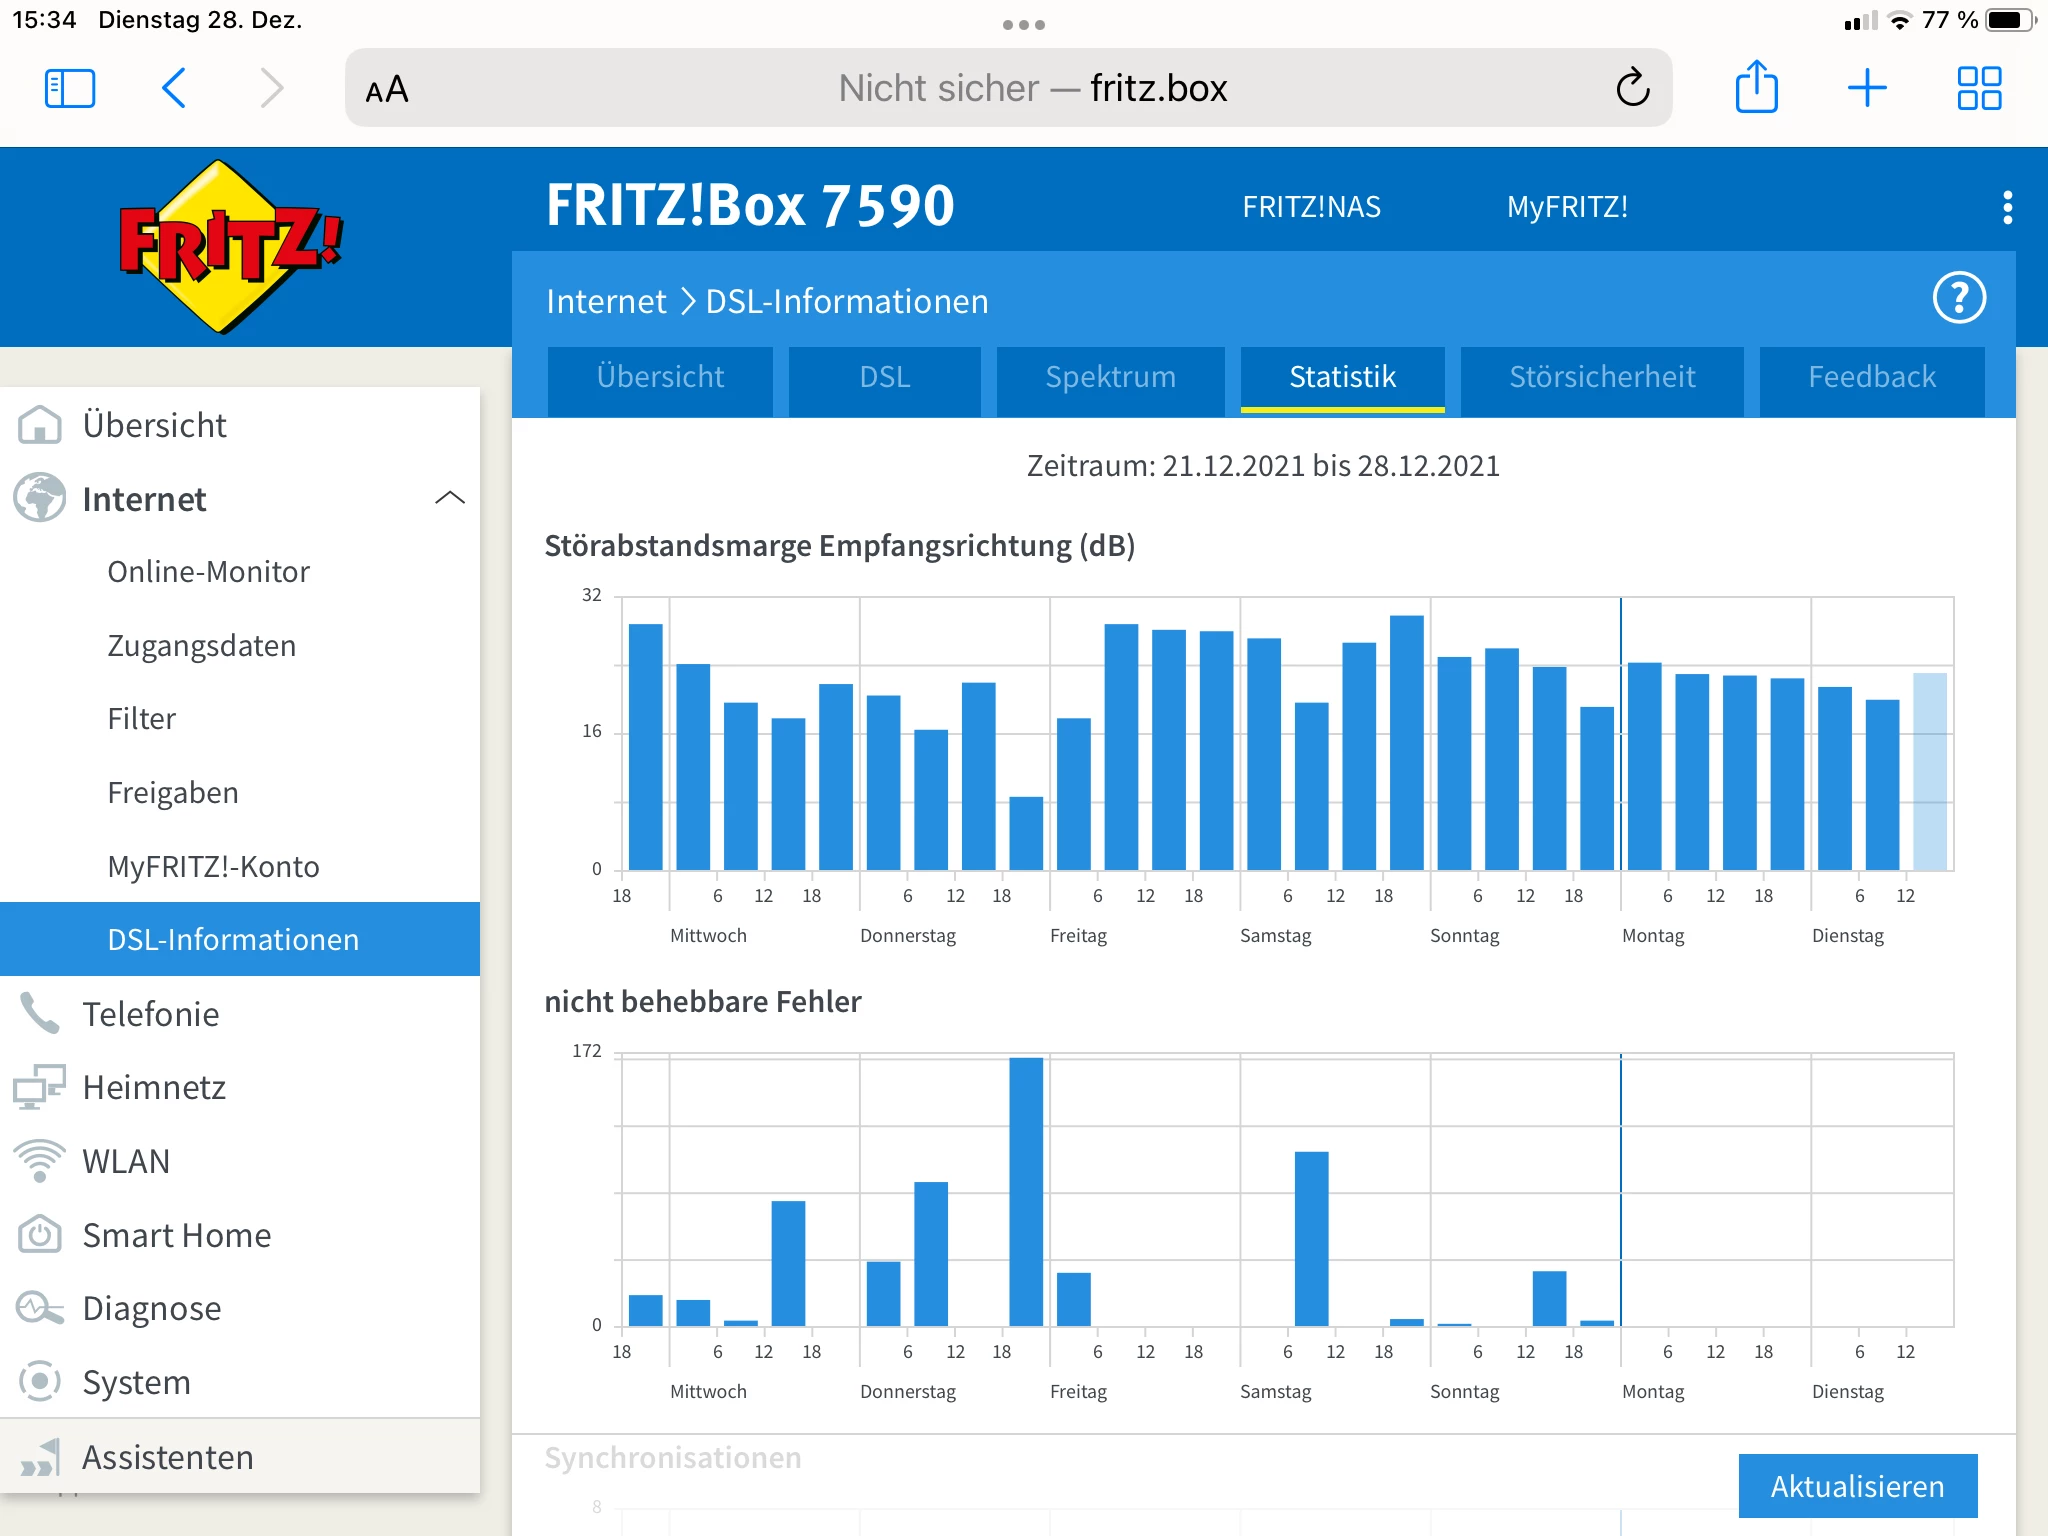
Task: Open the help question mark icon
Action: tap(1958, 298)
